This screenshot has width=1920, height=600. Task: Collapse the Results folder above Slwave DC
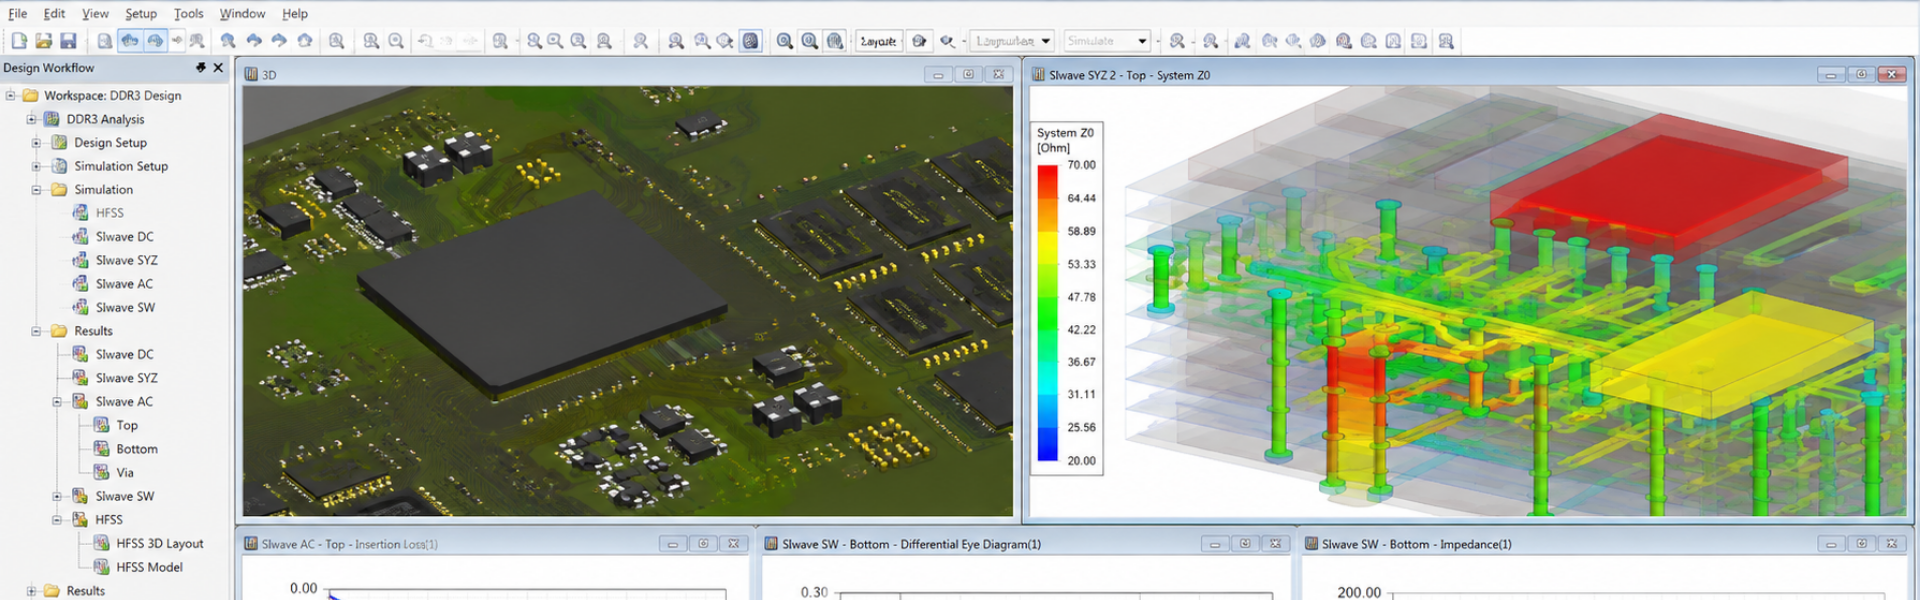(36, 331)
